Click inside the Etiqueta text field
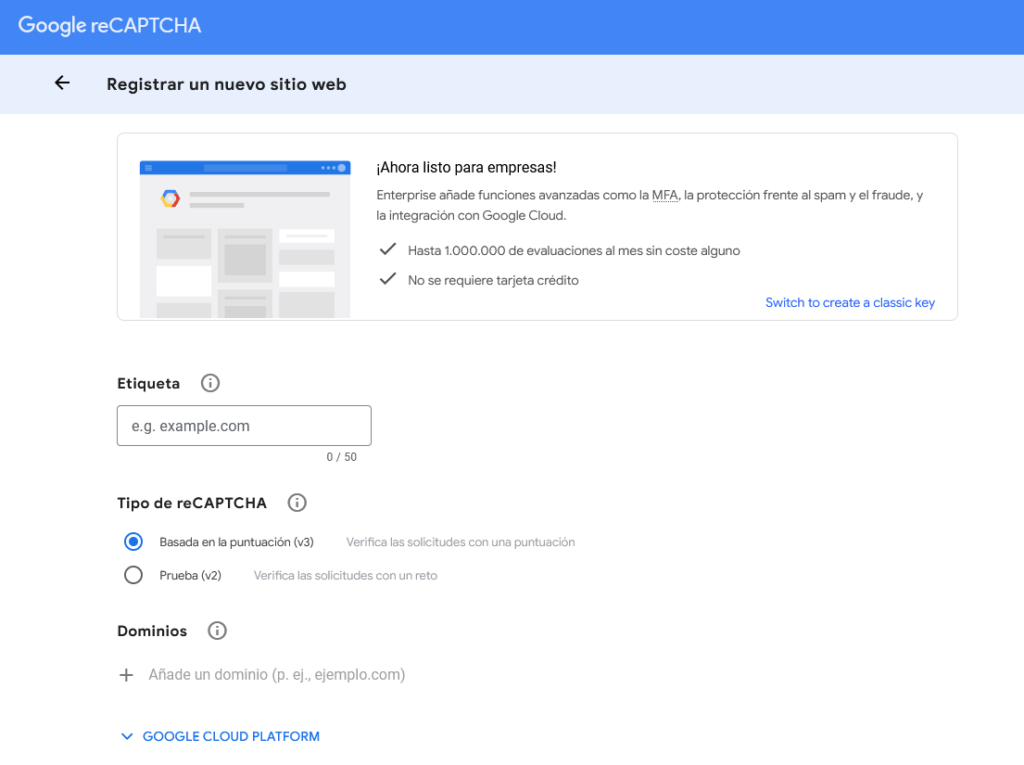Screen dimensions: 1024x765 point(244,425)
